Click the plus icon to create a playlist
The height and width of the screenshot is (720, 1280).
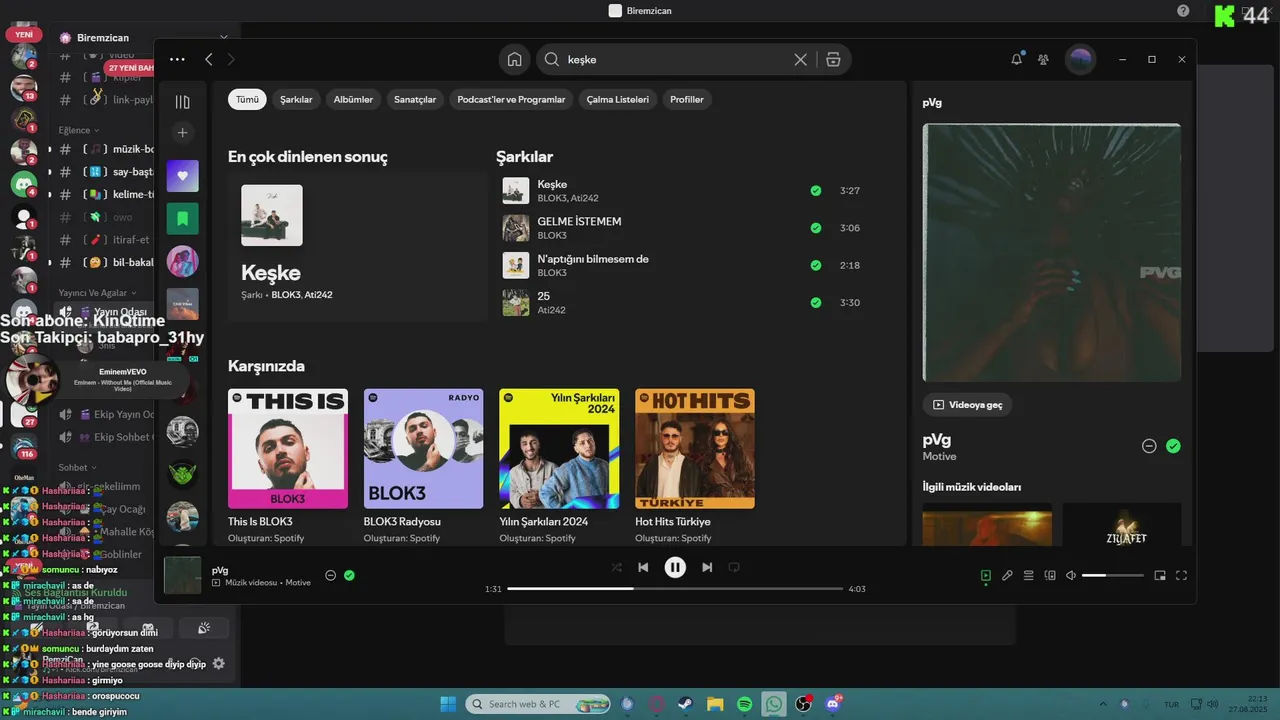click(182, 133)
